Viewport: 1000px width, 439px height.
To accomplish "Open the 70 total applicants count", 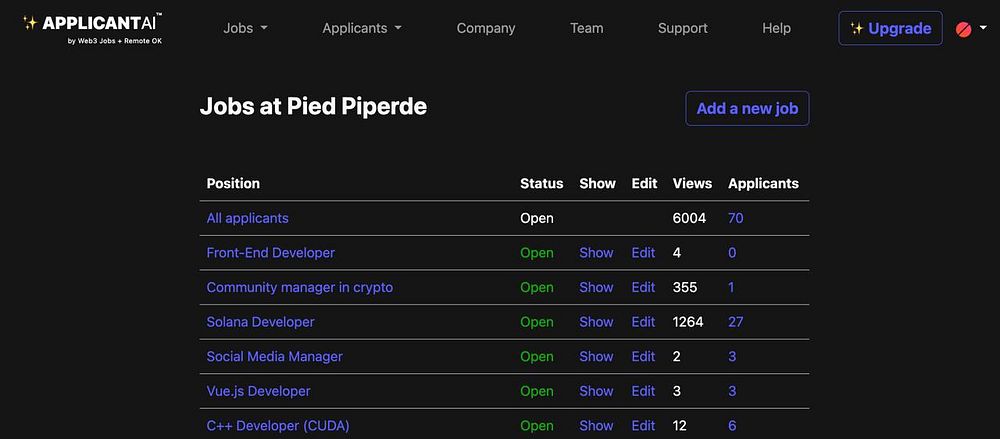I will [x=735, y=218].
